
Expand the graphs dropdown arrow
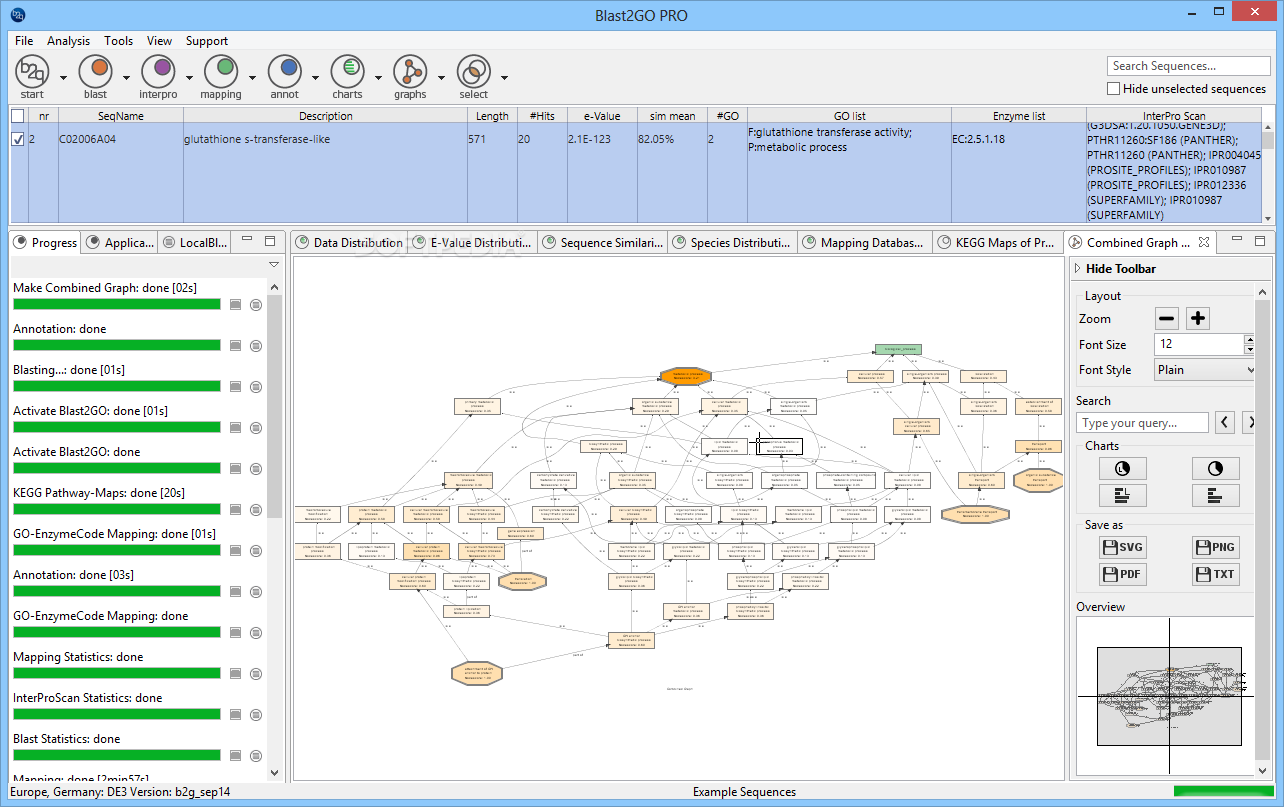(441, 77)
